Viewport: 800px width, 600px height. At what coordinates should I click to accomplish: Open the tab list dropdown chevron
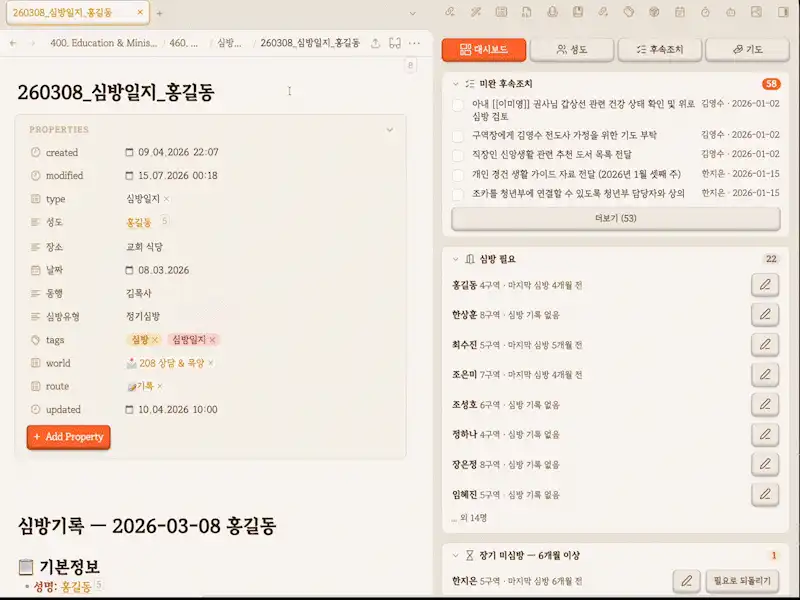(x=412, y=13)
